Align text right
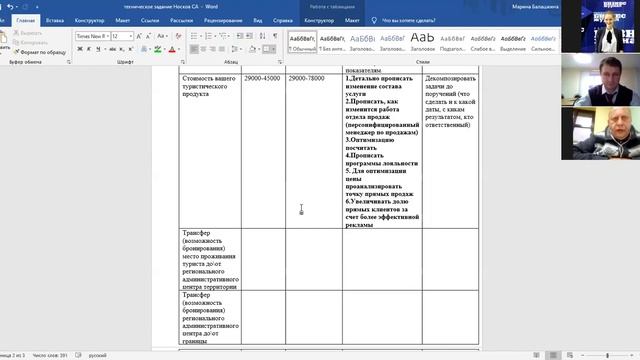Screen dimensions: 640x360 click(213, 49)
